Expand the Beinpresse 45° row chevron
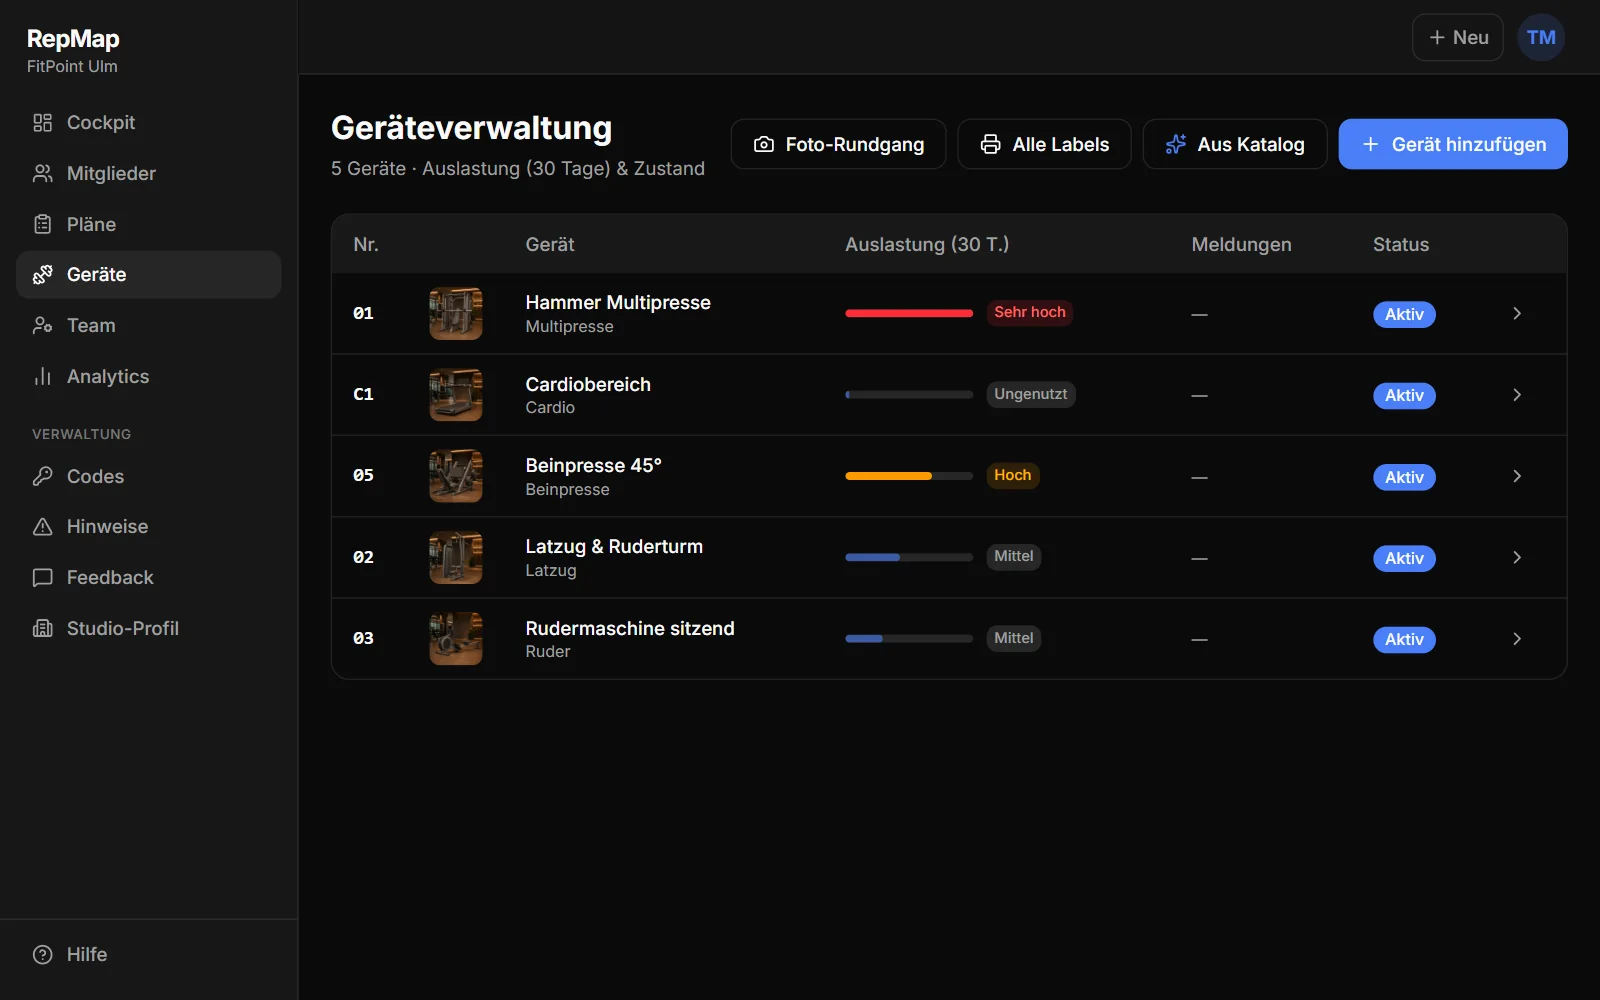The width and height of the screenshot is (1600, 1000). tap(1517, 476)
